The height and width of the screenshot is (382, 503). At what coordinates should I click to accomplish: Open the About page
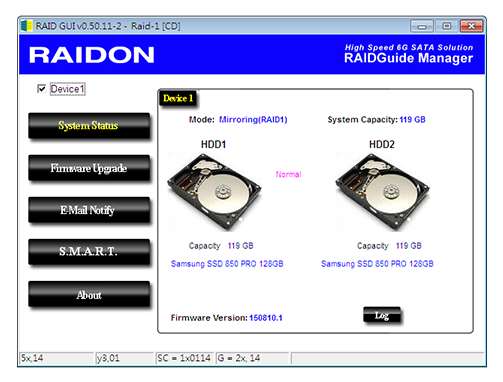point(89,294)
